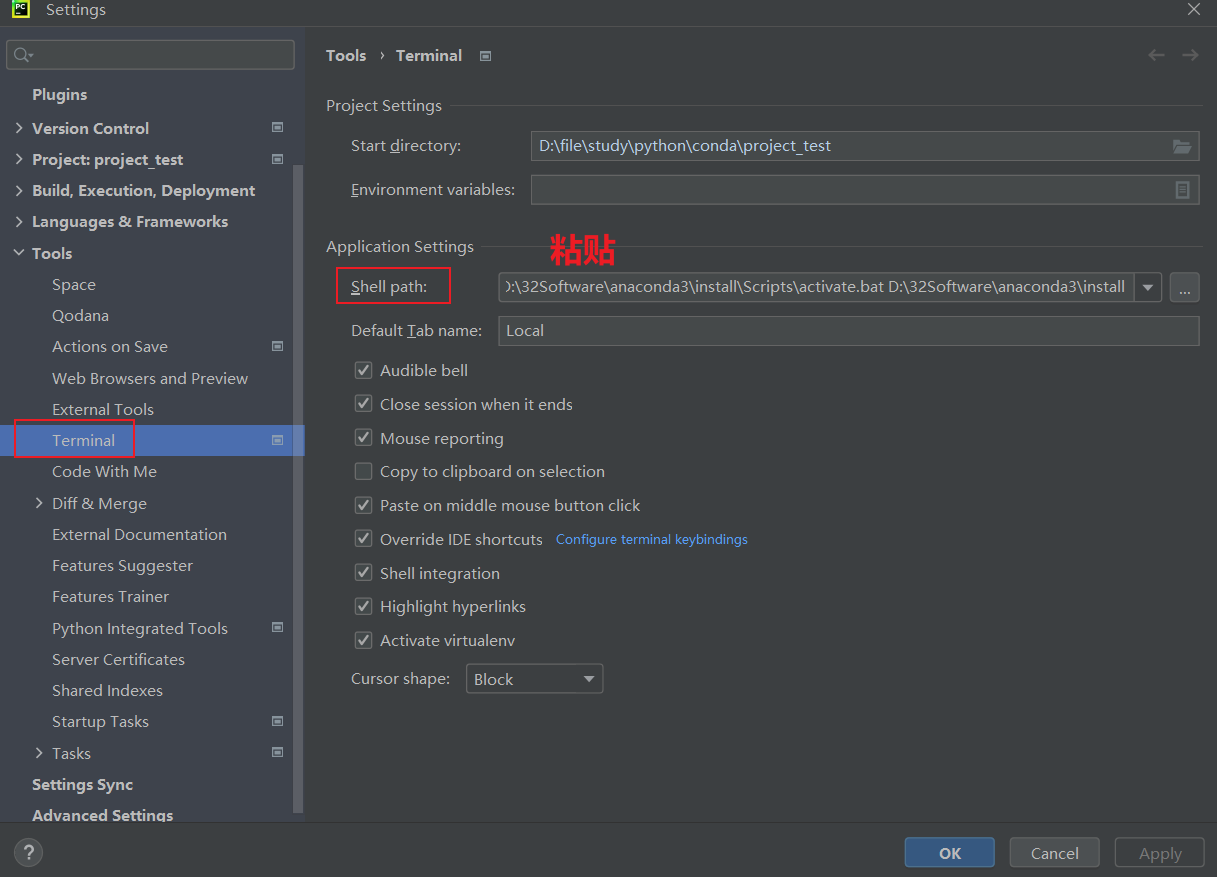This screenshot has height=877, width=1217.
Task: Toggle Highlight hyperlinks checkbox
Action: tap(363, 606)
